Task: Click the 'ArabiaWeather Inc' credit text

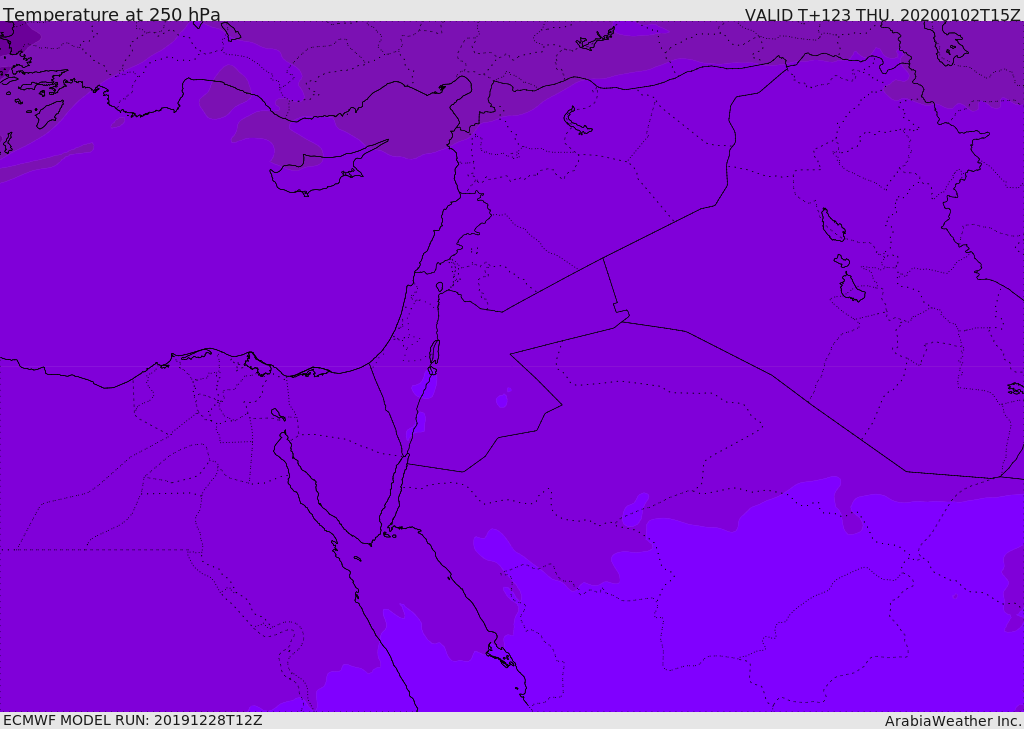Action: 952,721
